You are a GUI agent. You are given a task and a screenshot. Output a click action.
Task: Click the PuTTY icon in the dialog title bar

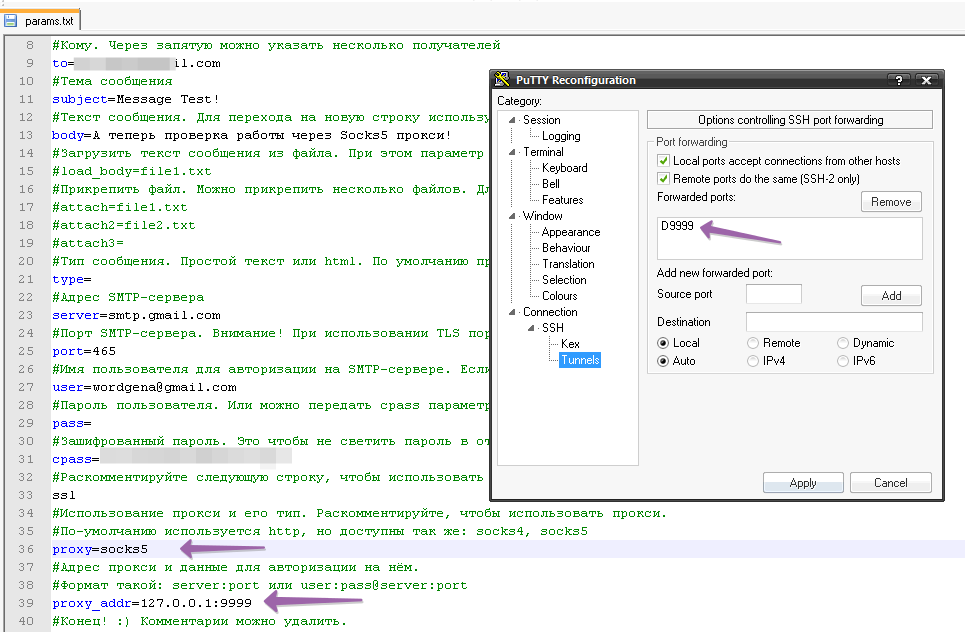502,79
